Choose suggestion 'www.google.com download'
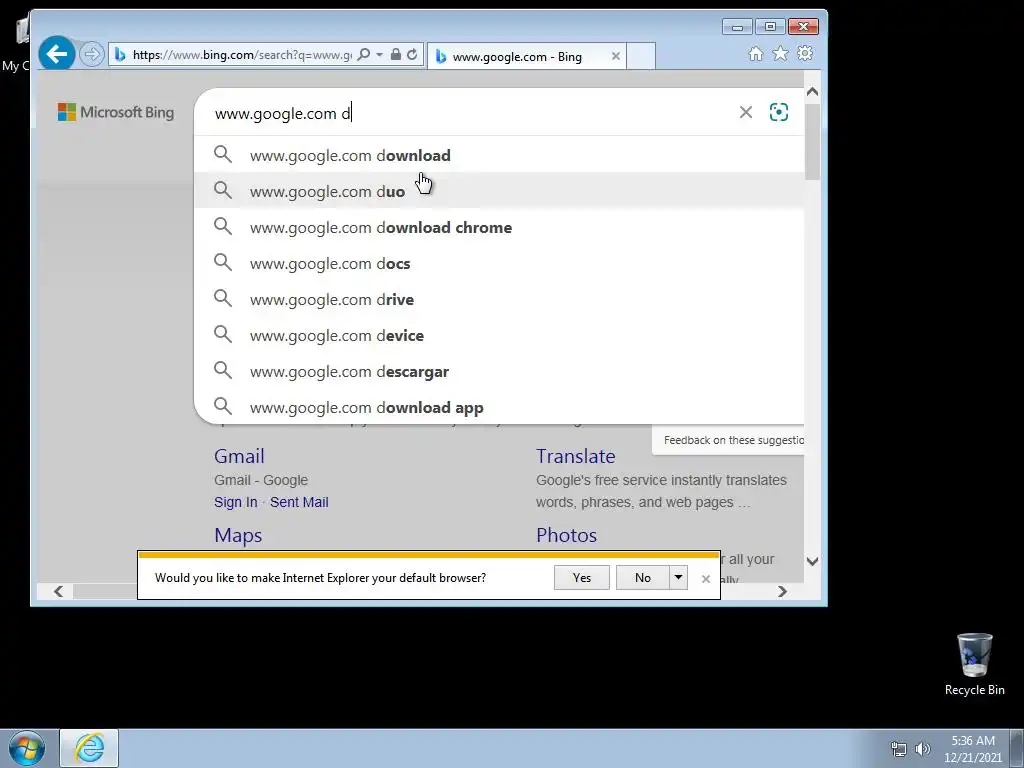The height and width of the screenshot is (768, 1024). click(499, 155)
